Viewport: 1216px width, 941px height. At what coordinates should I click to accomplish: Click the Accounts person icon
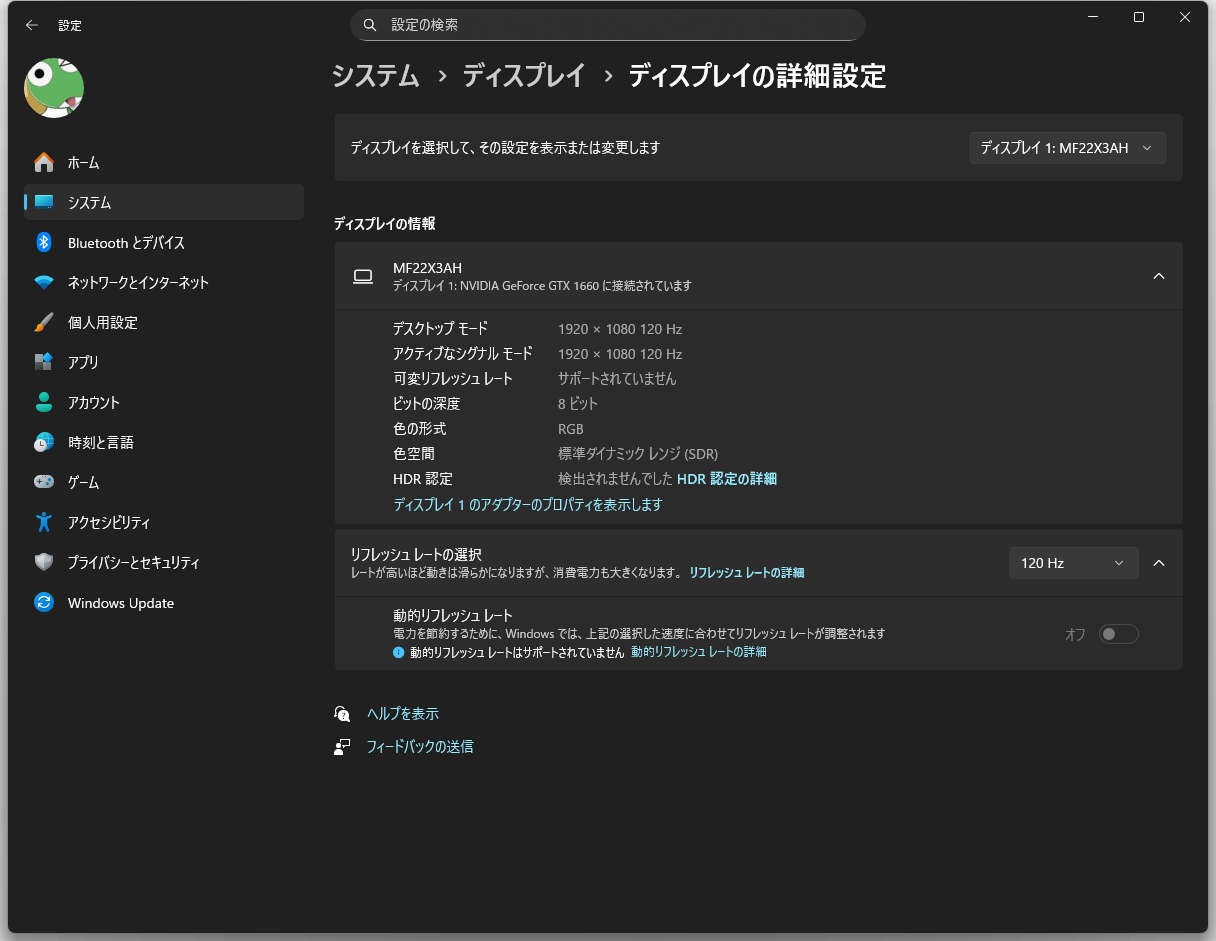pos(44,402)
